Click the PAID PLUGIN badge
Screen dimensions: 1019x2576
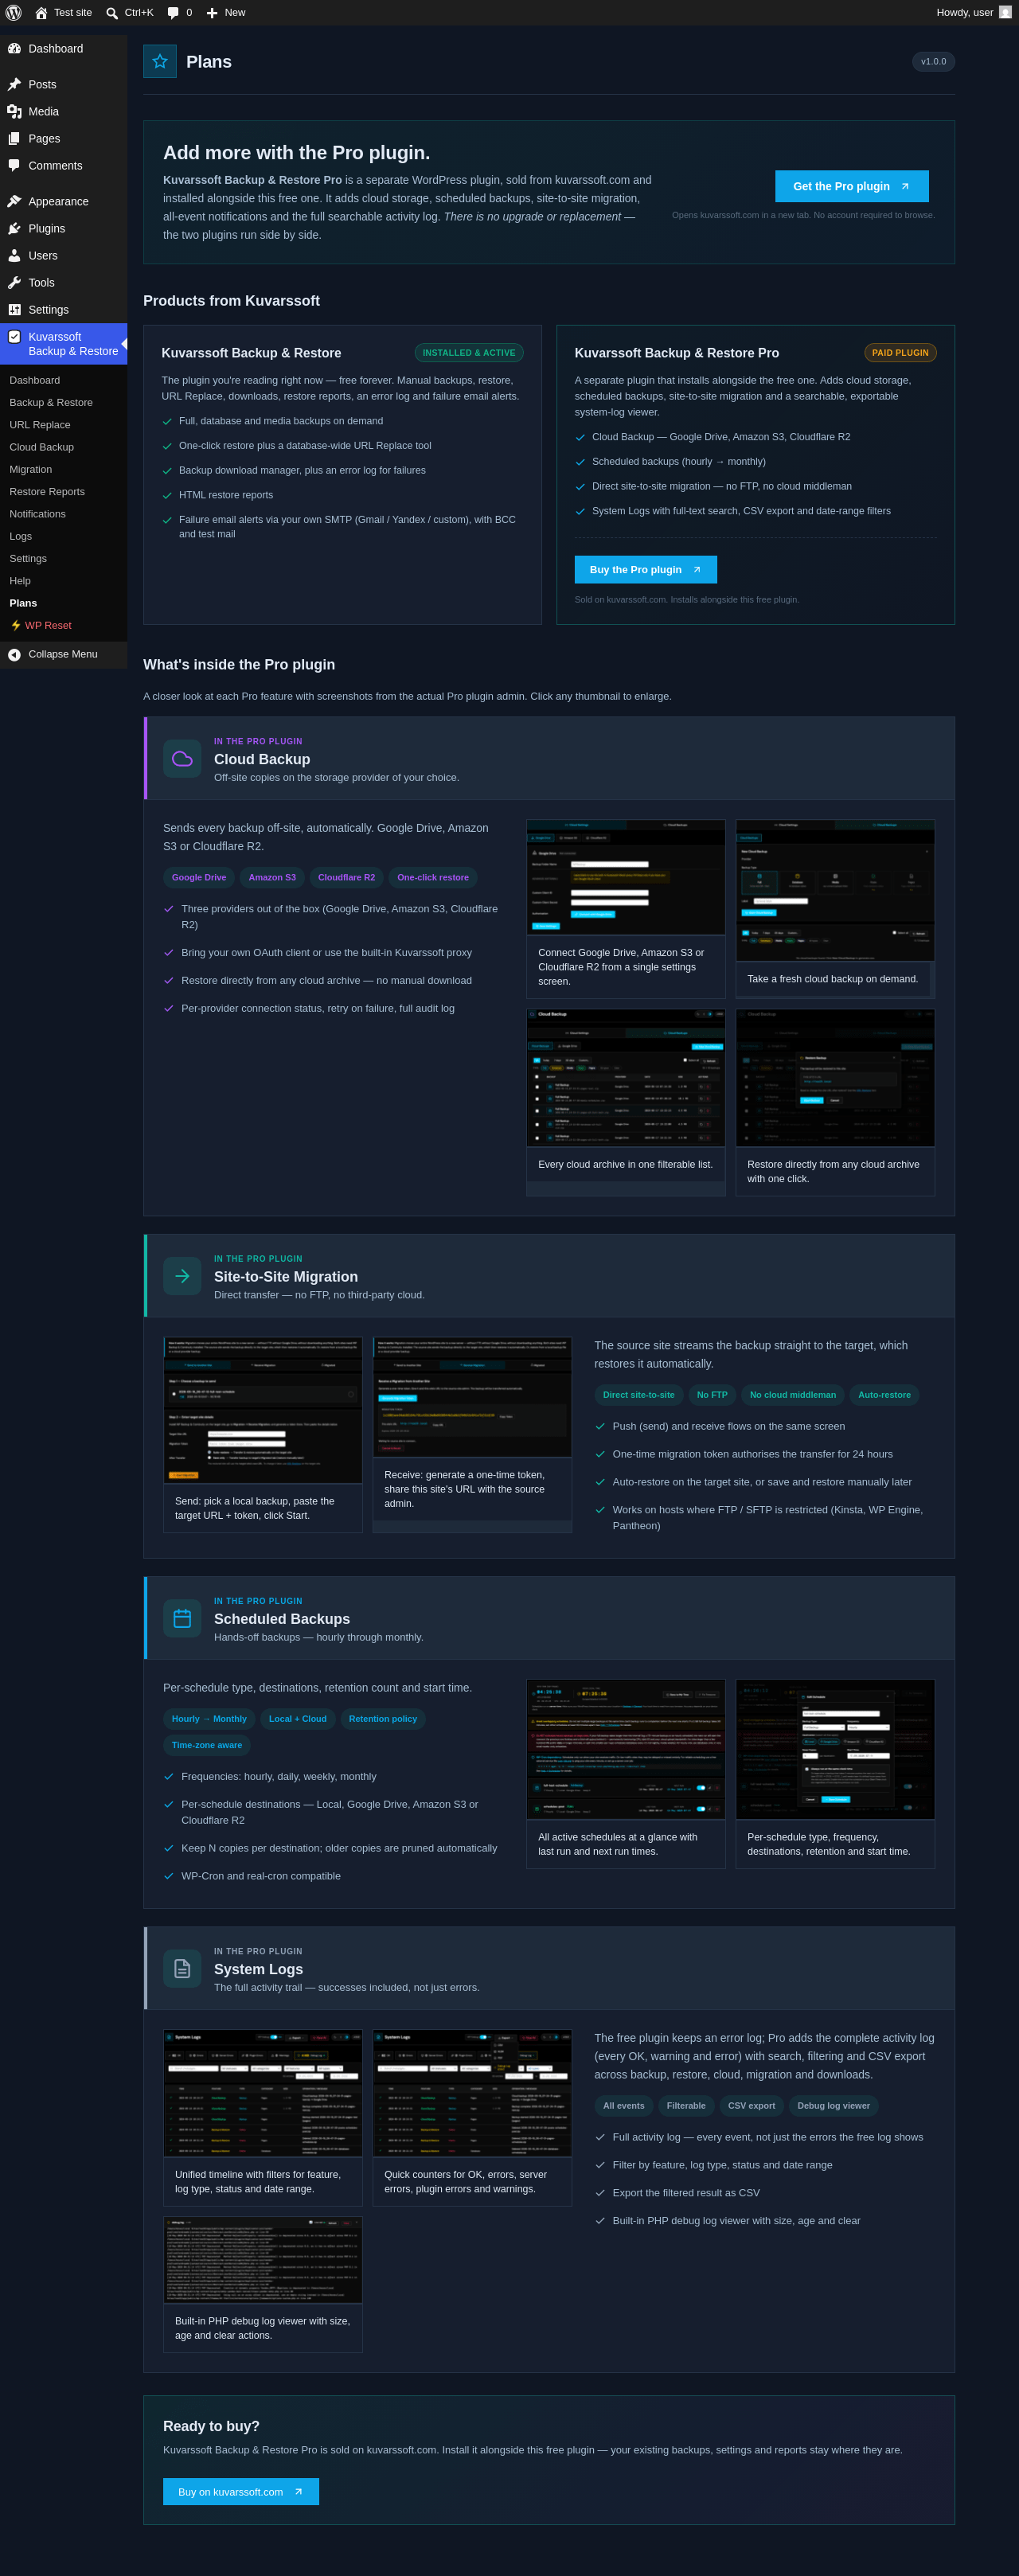900,353
